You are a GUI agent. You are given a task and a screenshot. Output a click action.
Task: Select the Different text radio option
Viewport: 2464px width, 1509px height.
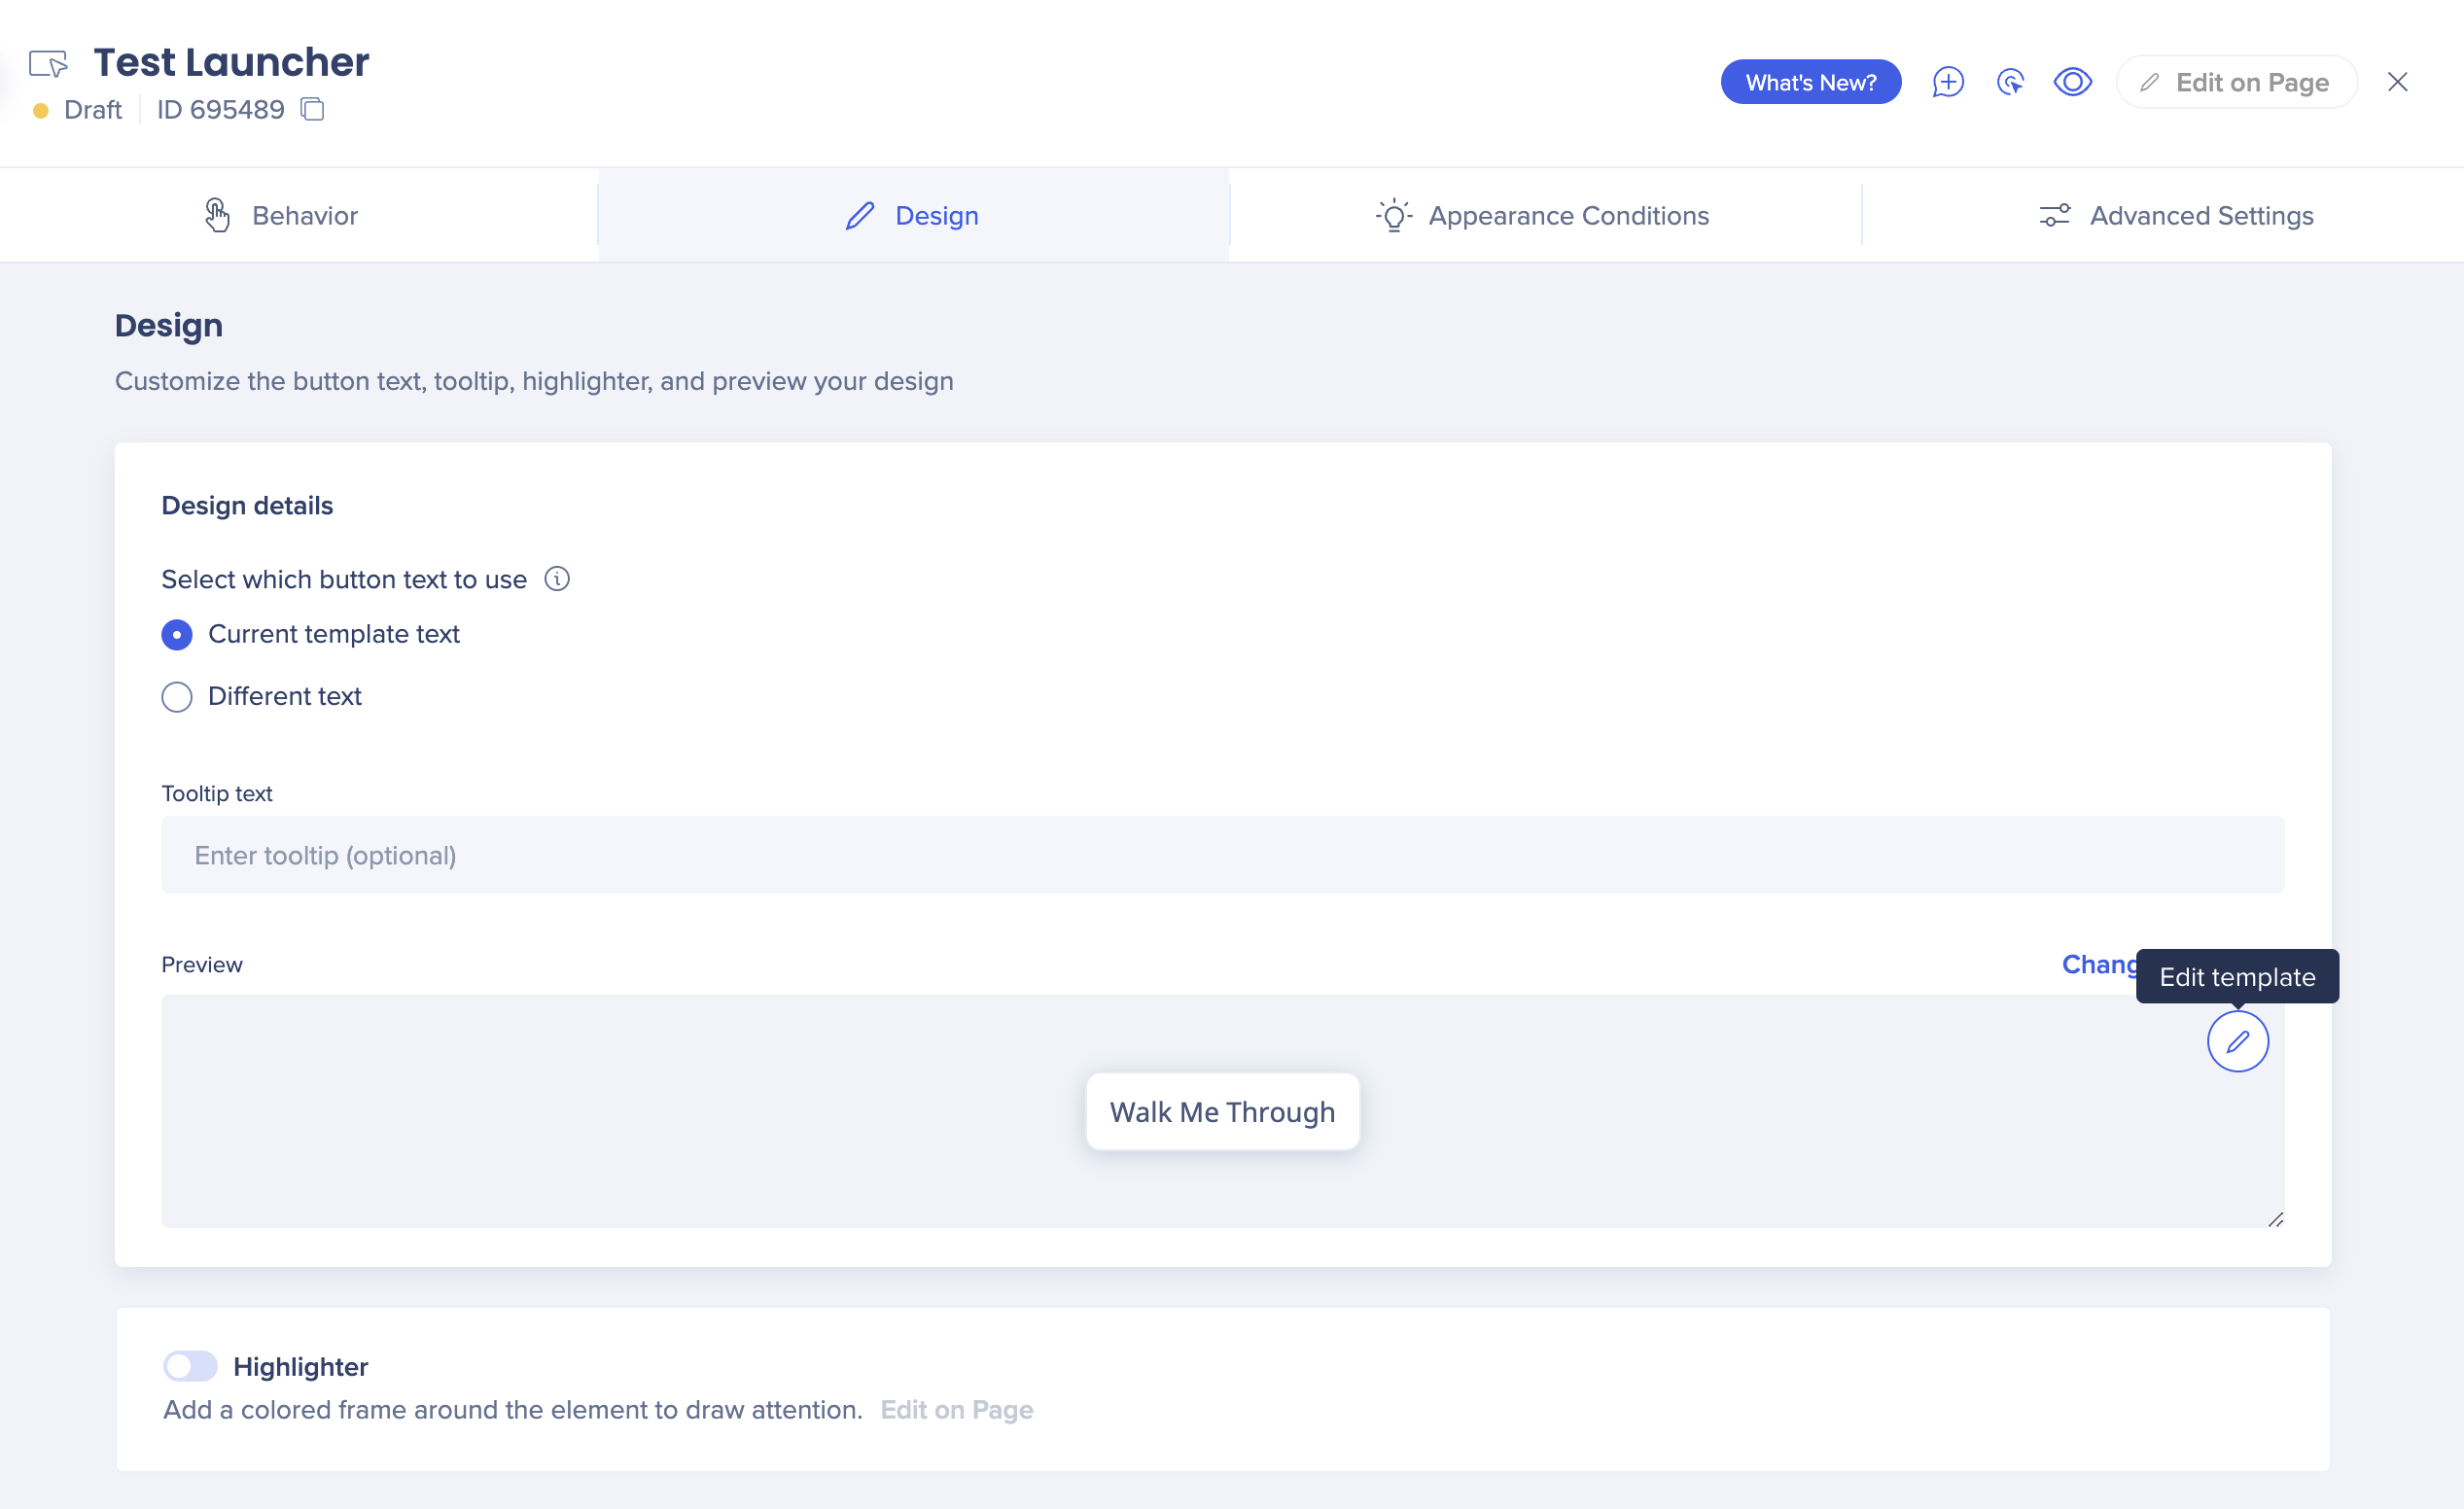pyautogui.click(x=177, y=697)
